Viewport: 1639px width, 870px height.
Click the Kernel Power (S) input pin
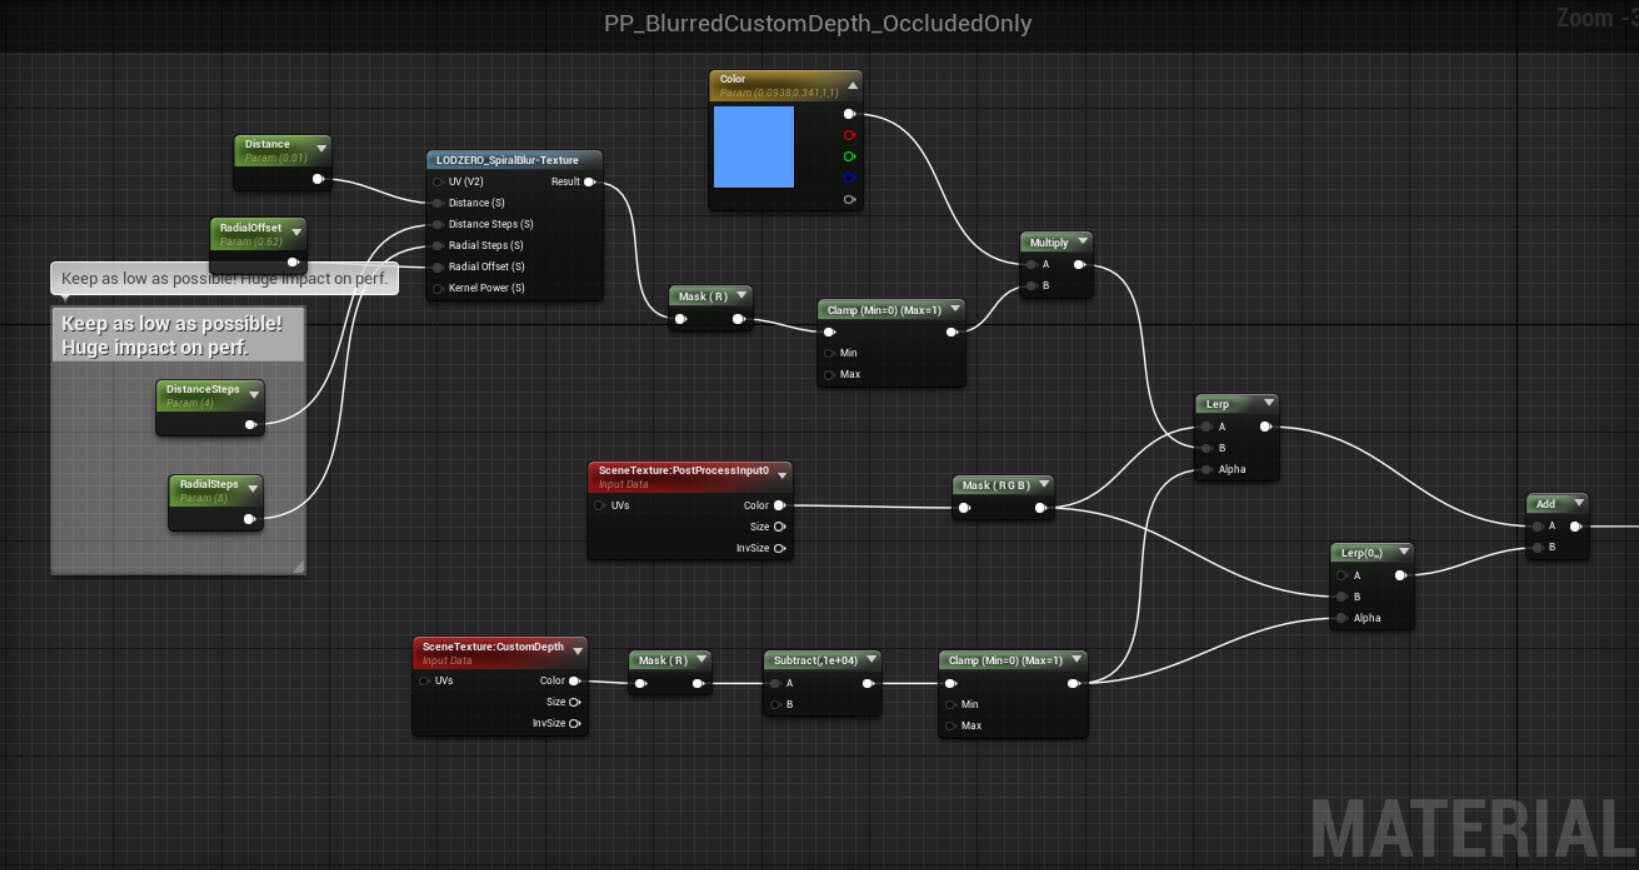(x=438, y=289)
